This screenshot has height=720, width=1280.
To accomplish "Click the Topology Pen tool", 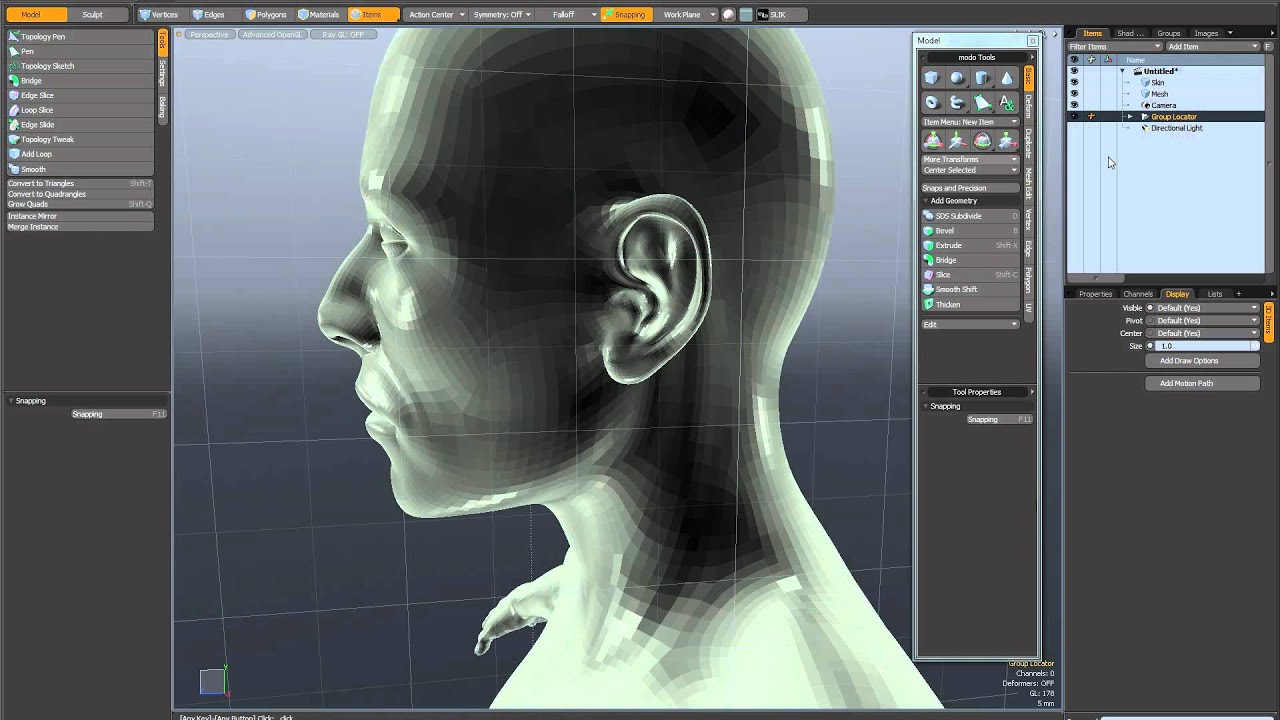I will [80, 36].
